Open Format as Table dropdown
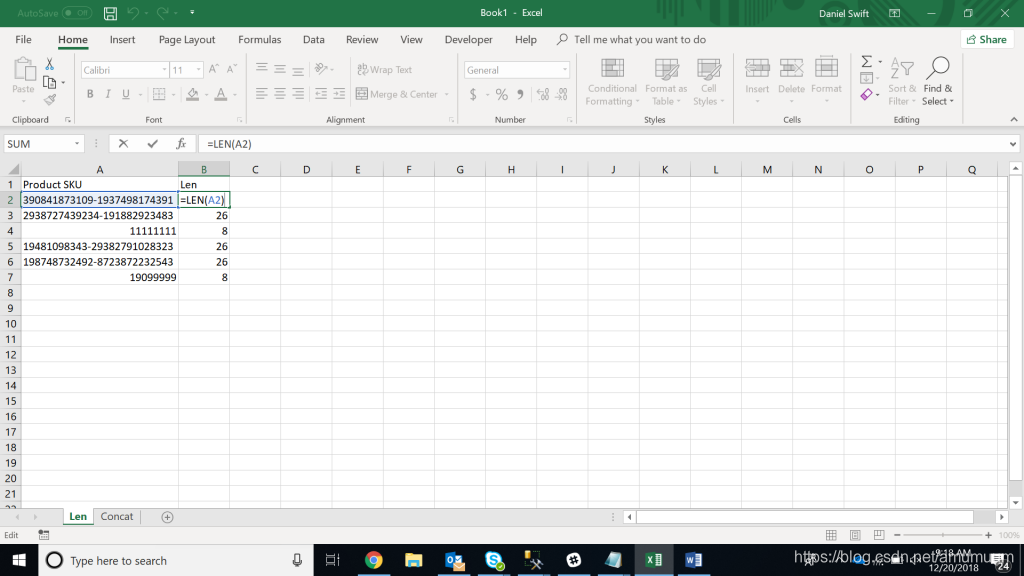This screenshot has width=1024, height=576. [666, 82]
